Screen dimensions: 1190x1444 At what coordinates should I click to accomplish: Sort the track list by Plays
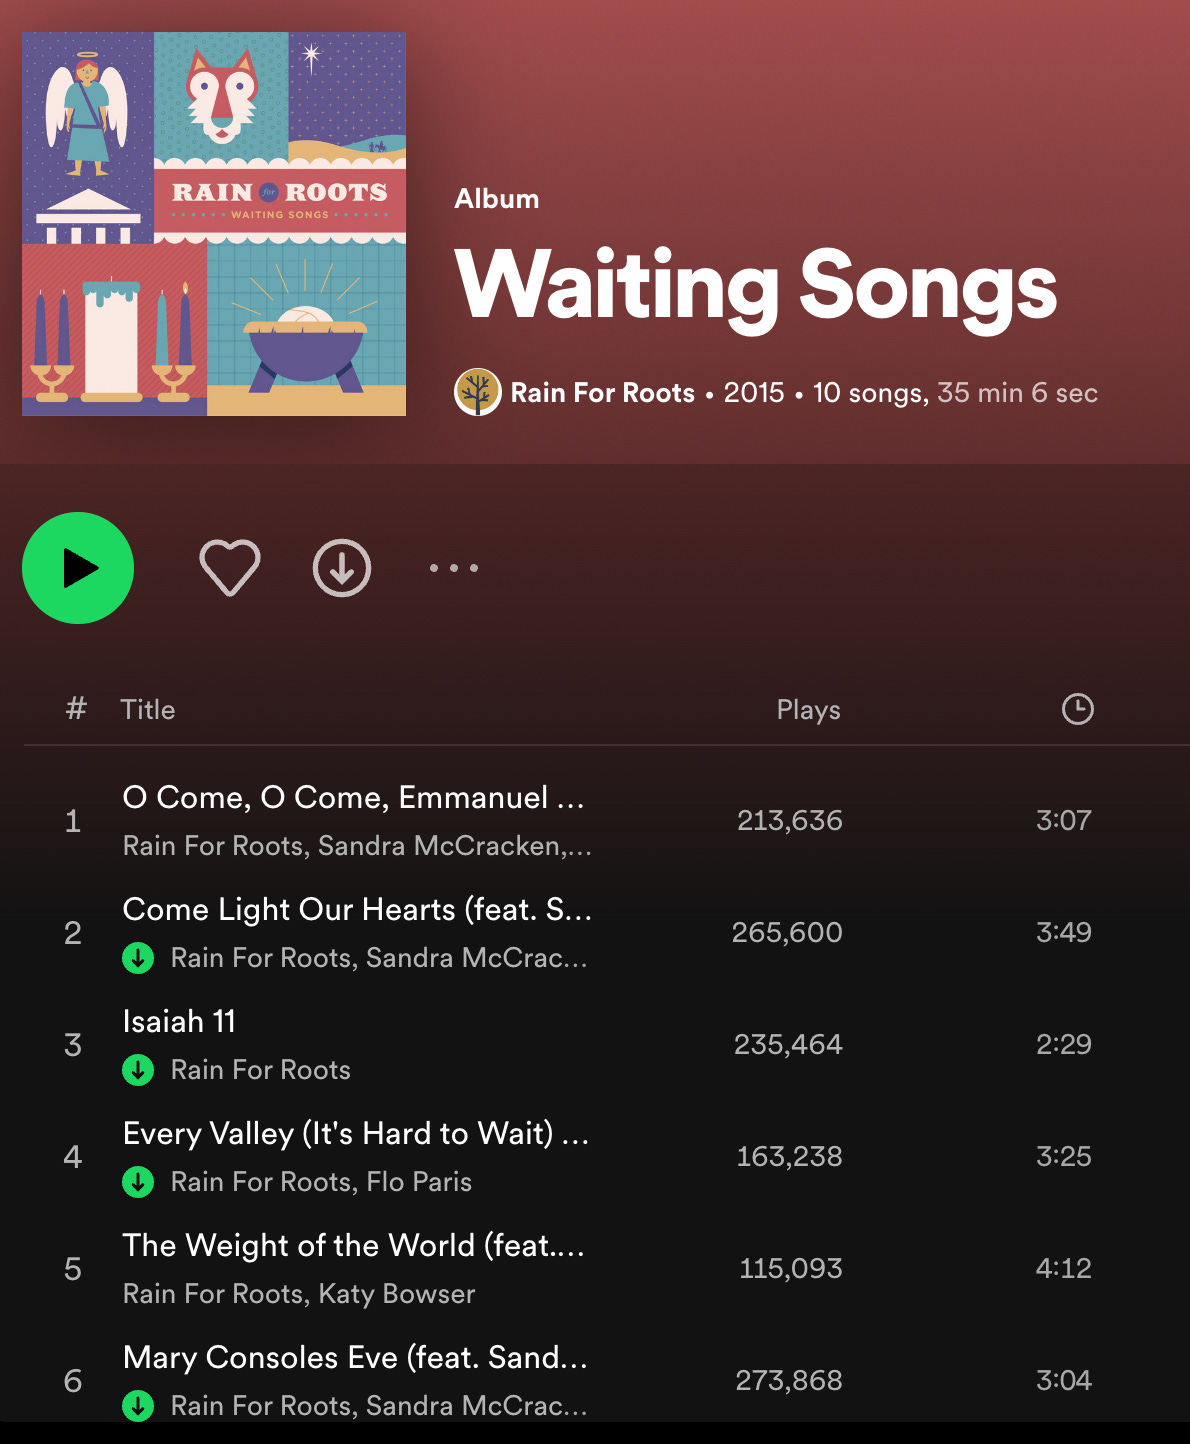coord(808,710)
